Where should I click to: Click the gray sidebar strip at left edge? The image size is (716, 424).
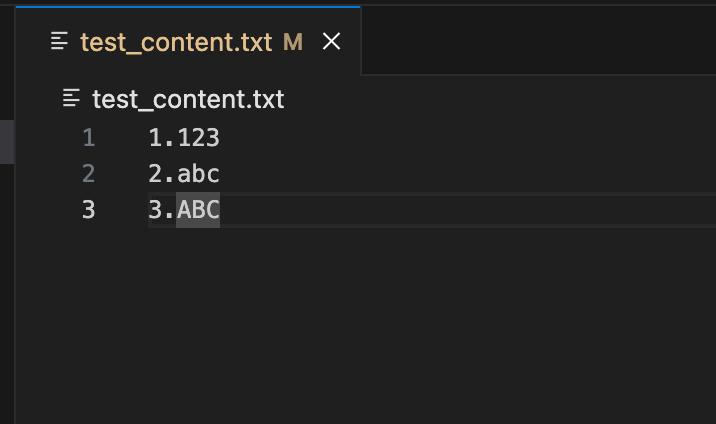[7, 141]
